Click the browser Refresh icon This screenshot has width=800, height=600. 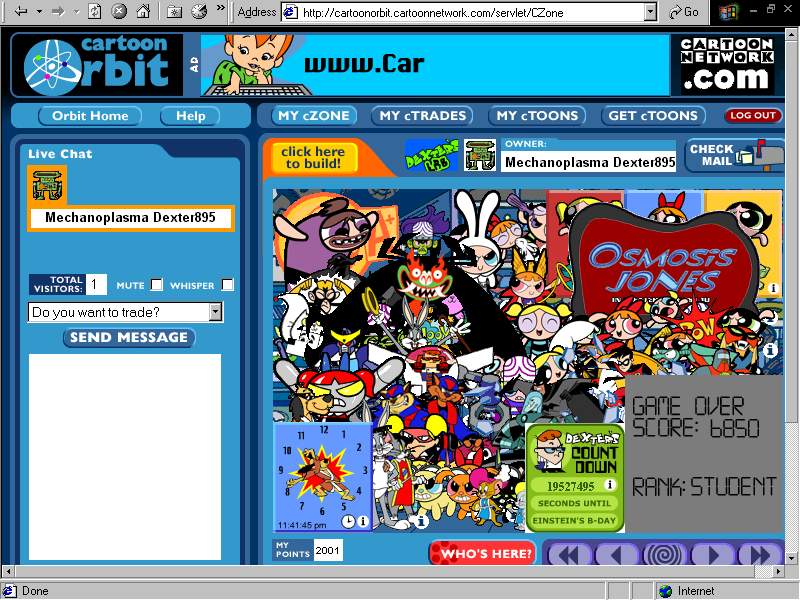tap(95, 12)
